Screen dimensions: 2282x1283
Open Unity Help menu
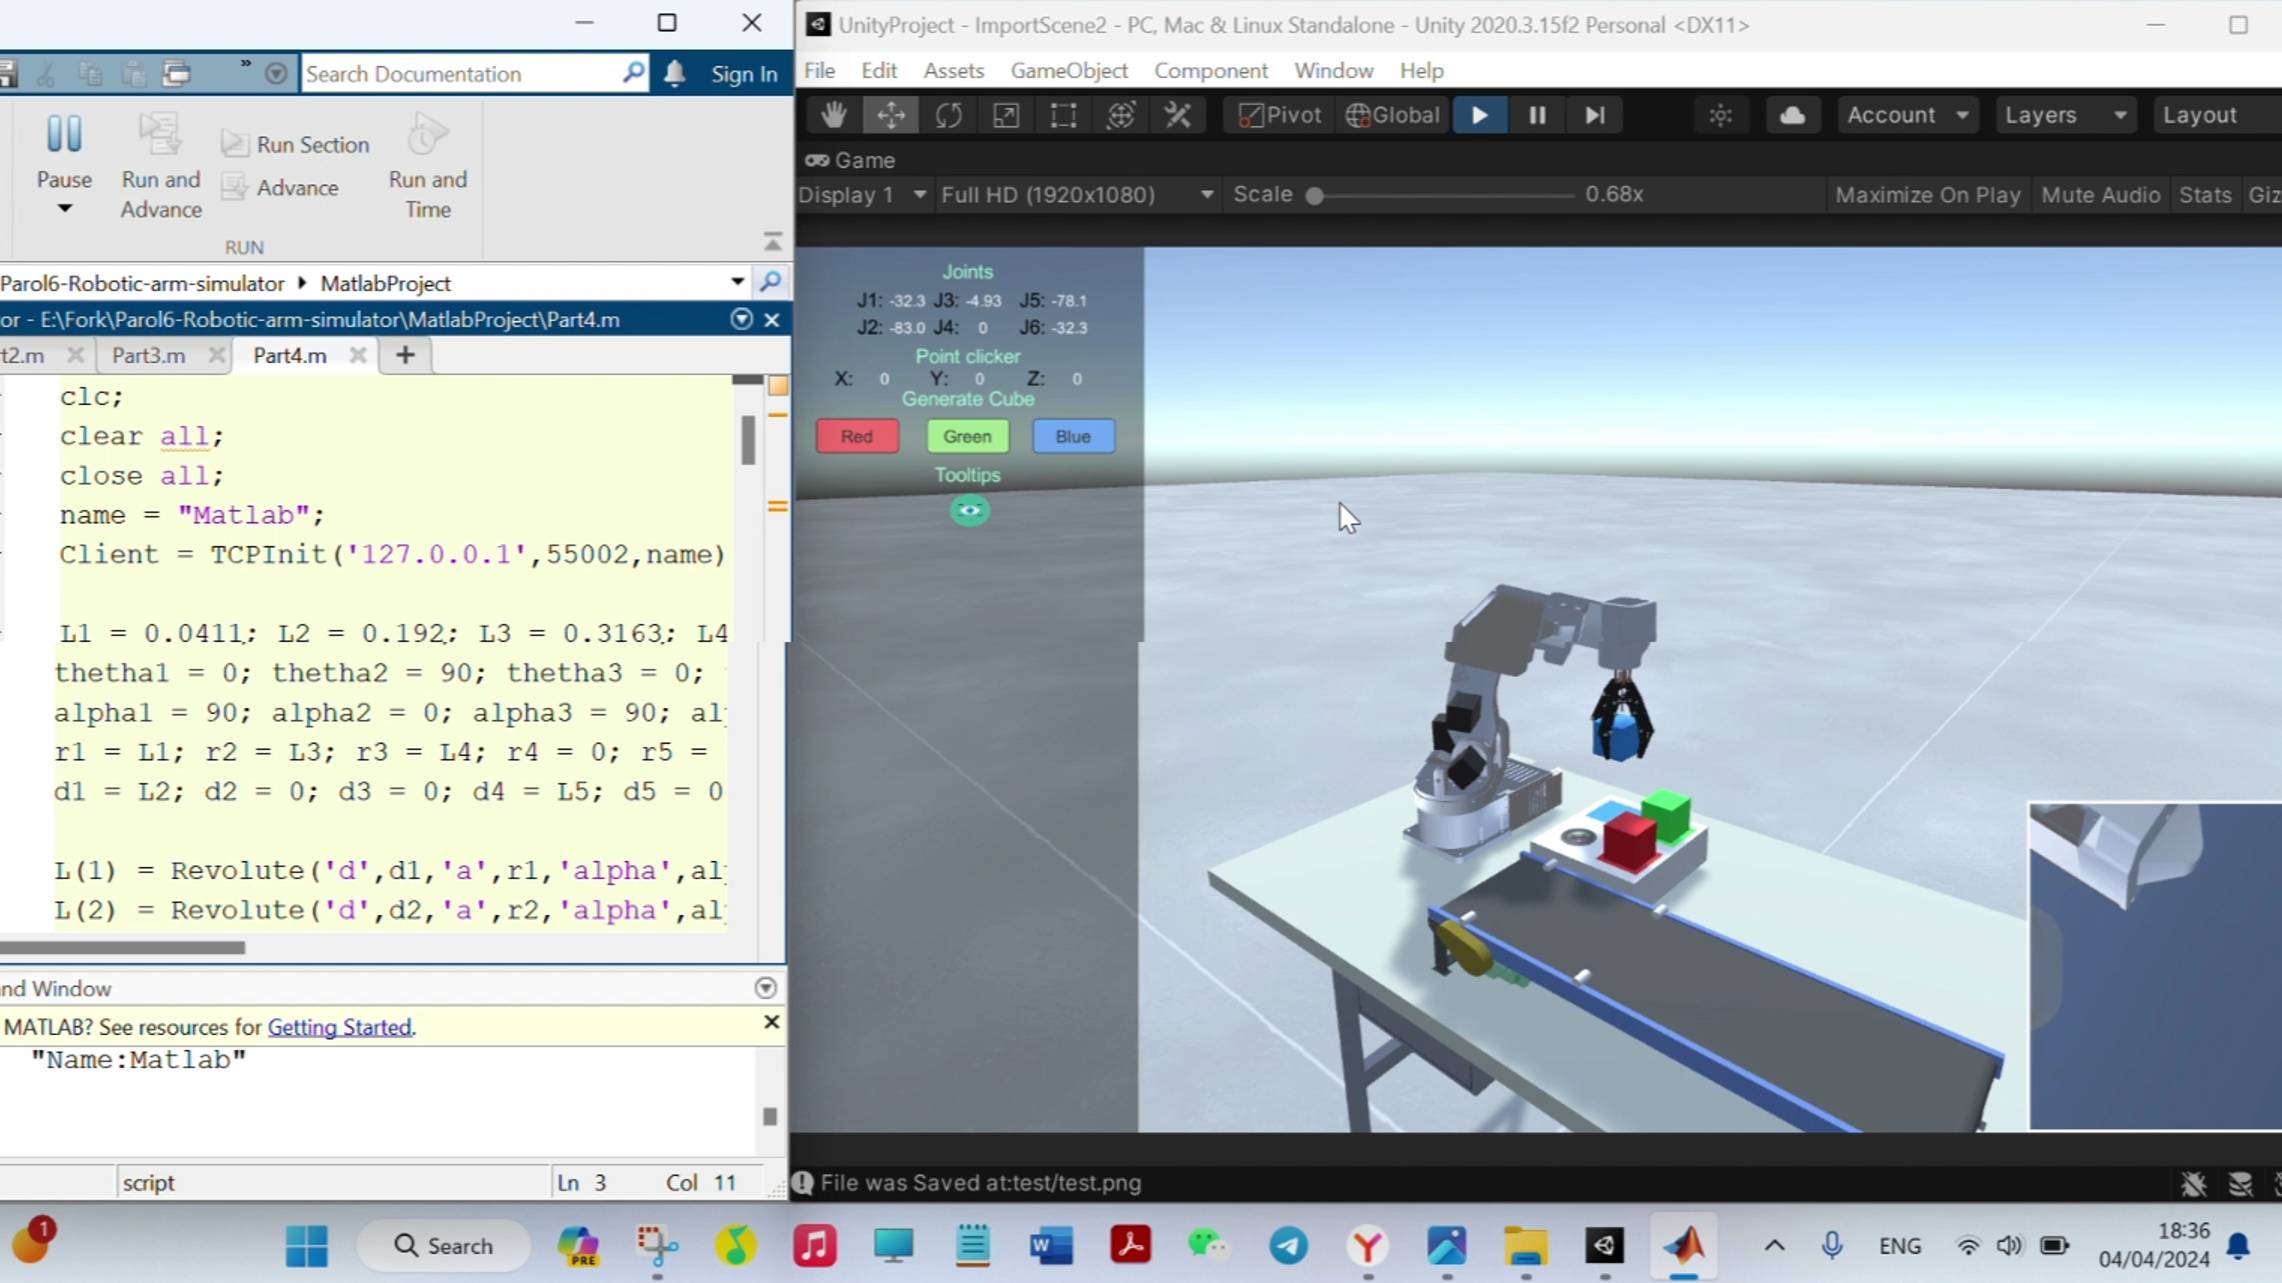1421,71
